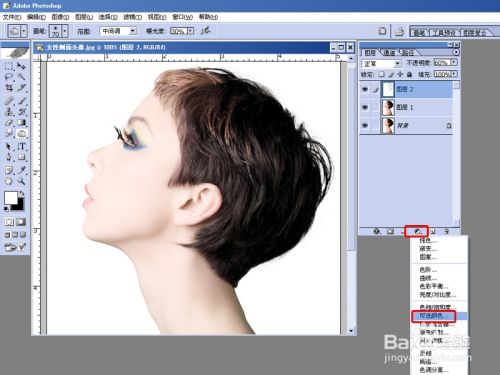Select the Crop tool
Screen dimensions: 500x375
(x=9, y=88)
